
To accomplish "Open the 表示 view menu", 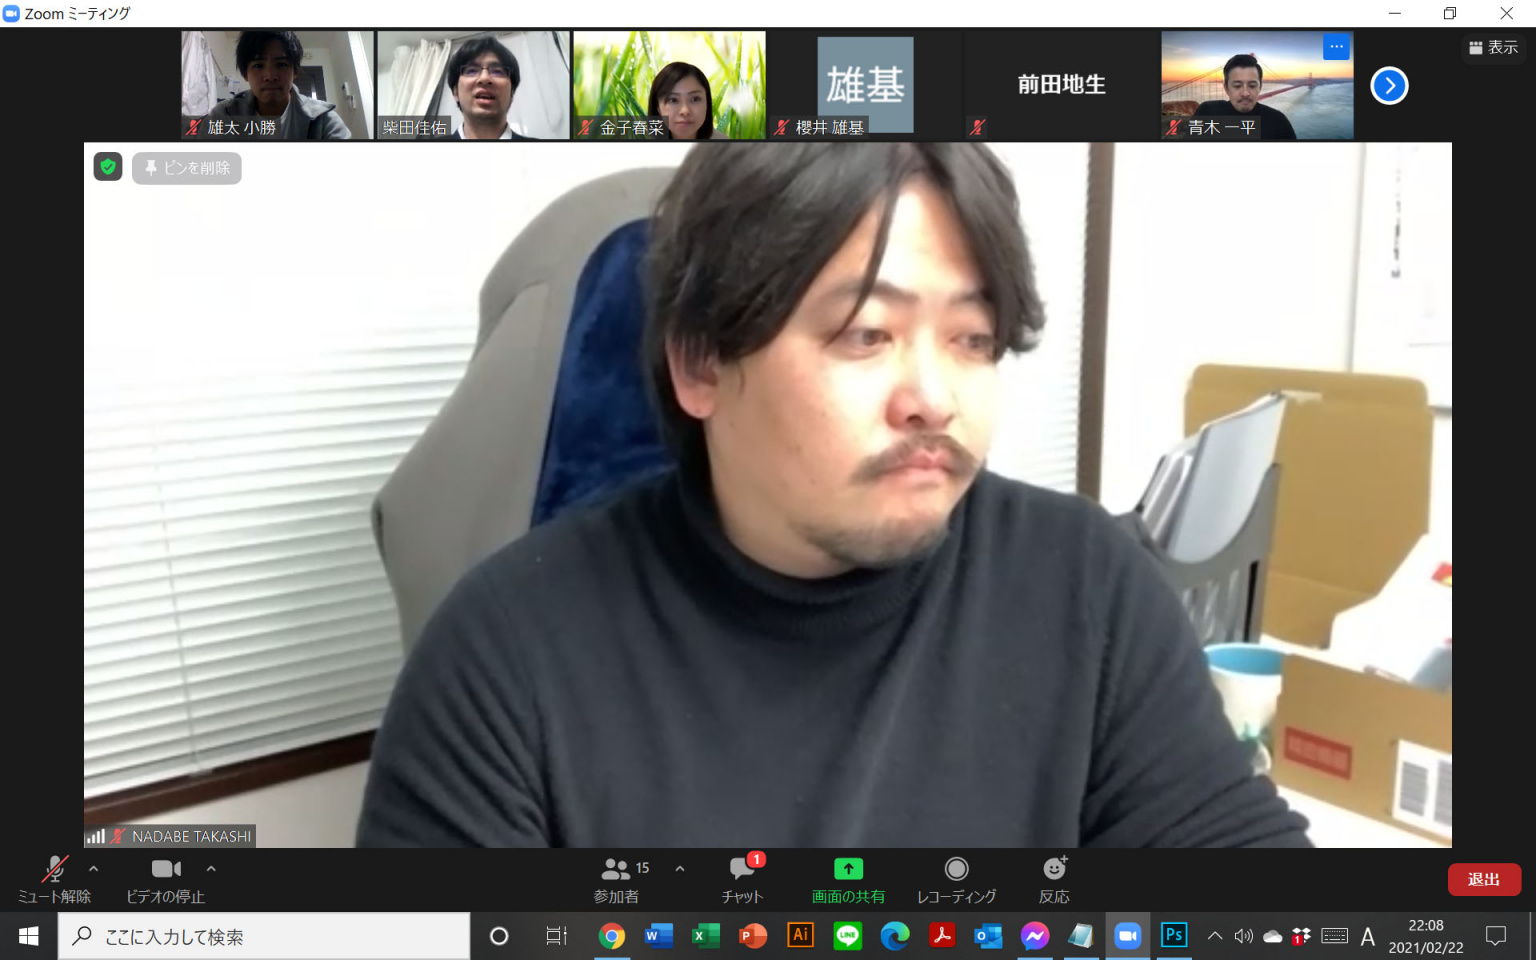I will 1493,47.
